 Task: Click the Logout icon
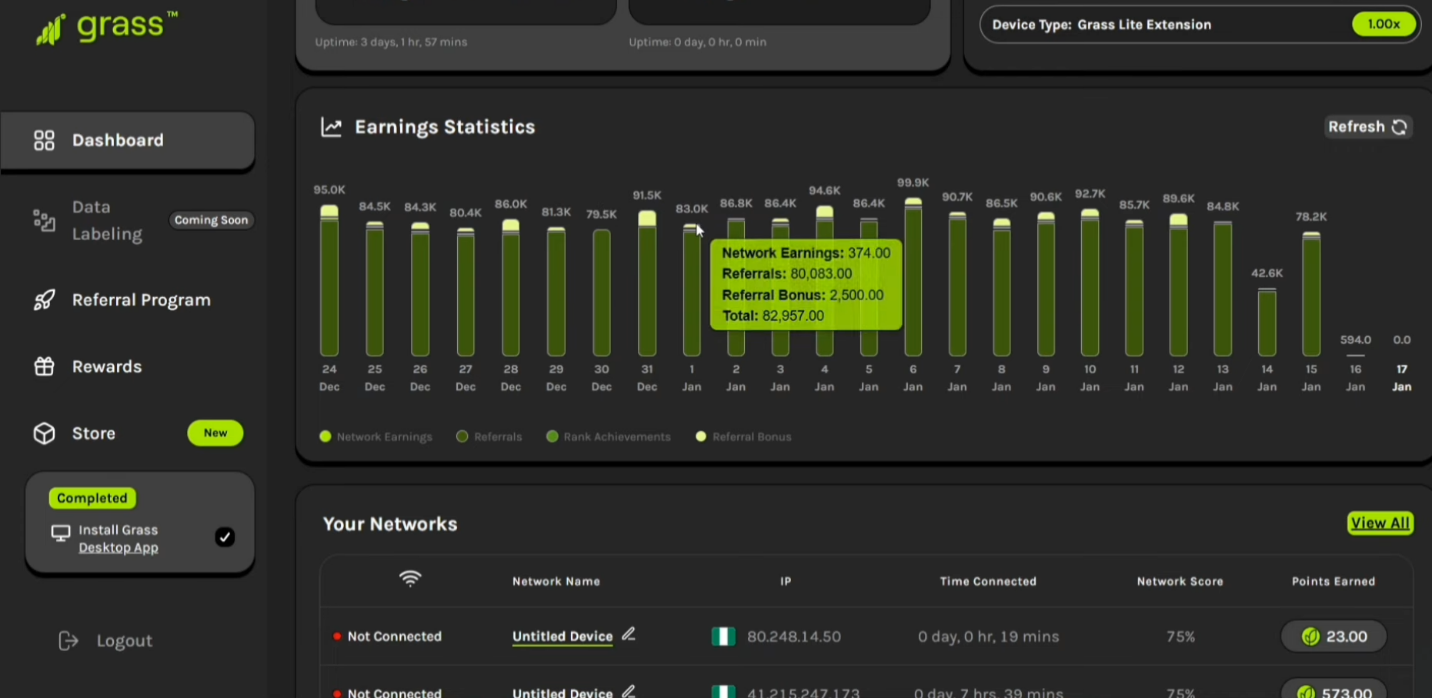68,641
